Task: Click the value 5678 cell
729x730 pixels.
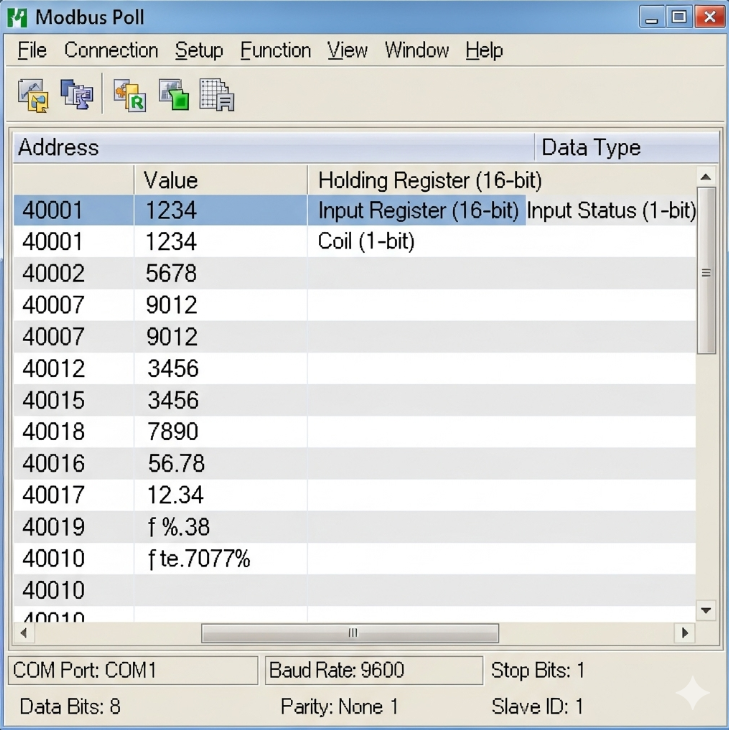Action: click(x=221, y=273)
